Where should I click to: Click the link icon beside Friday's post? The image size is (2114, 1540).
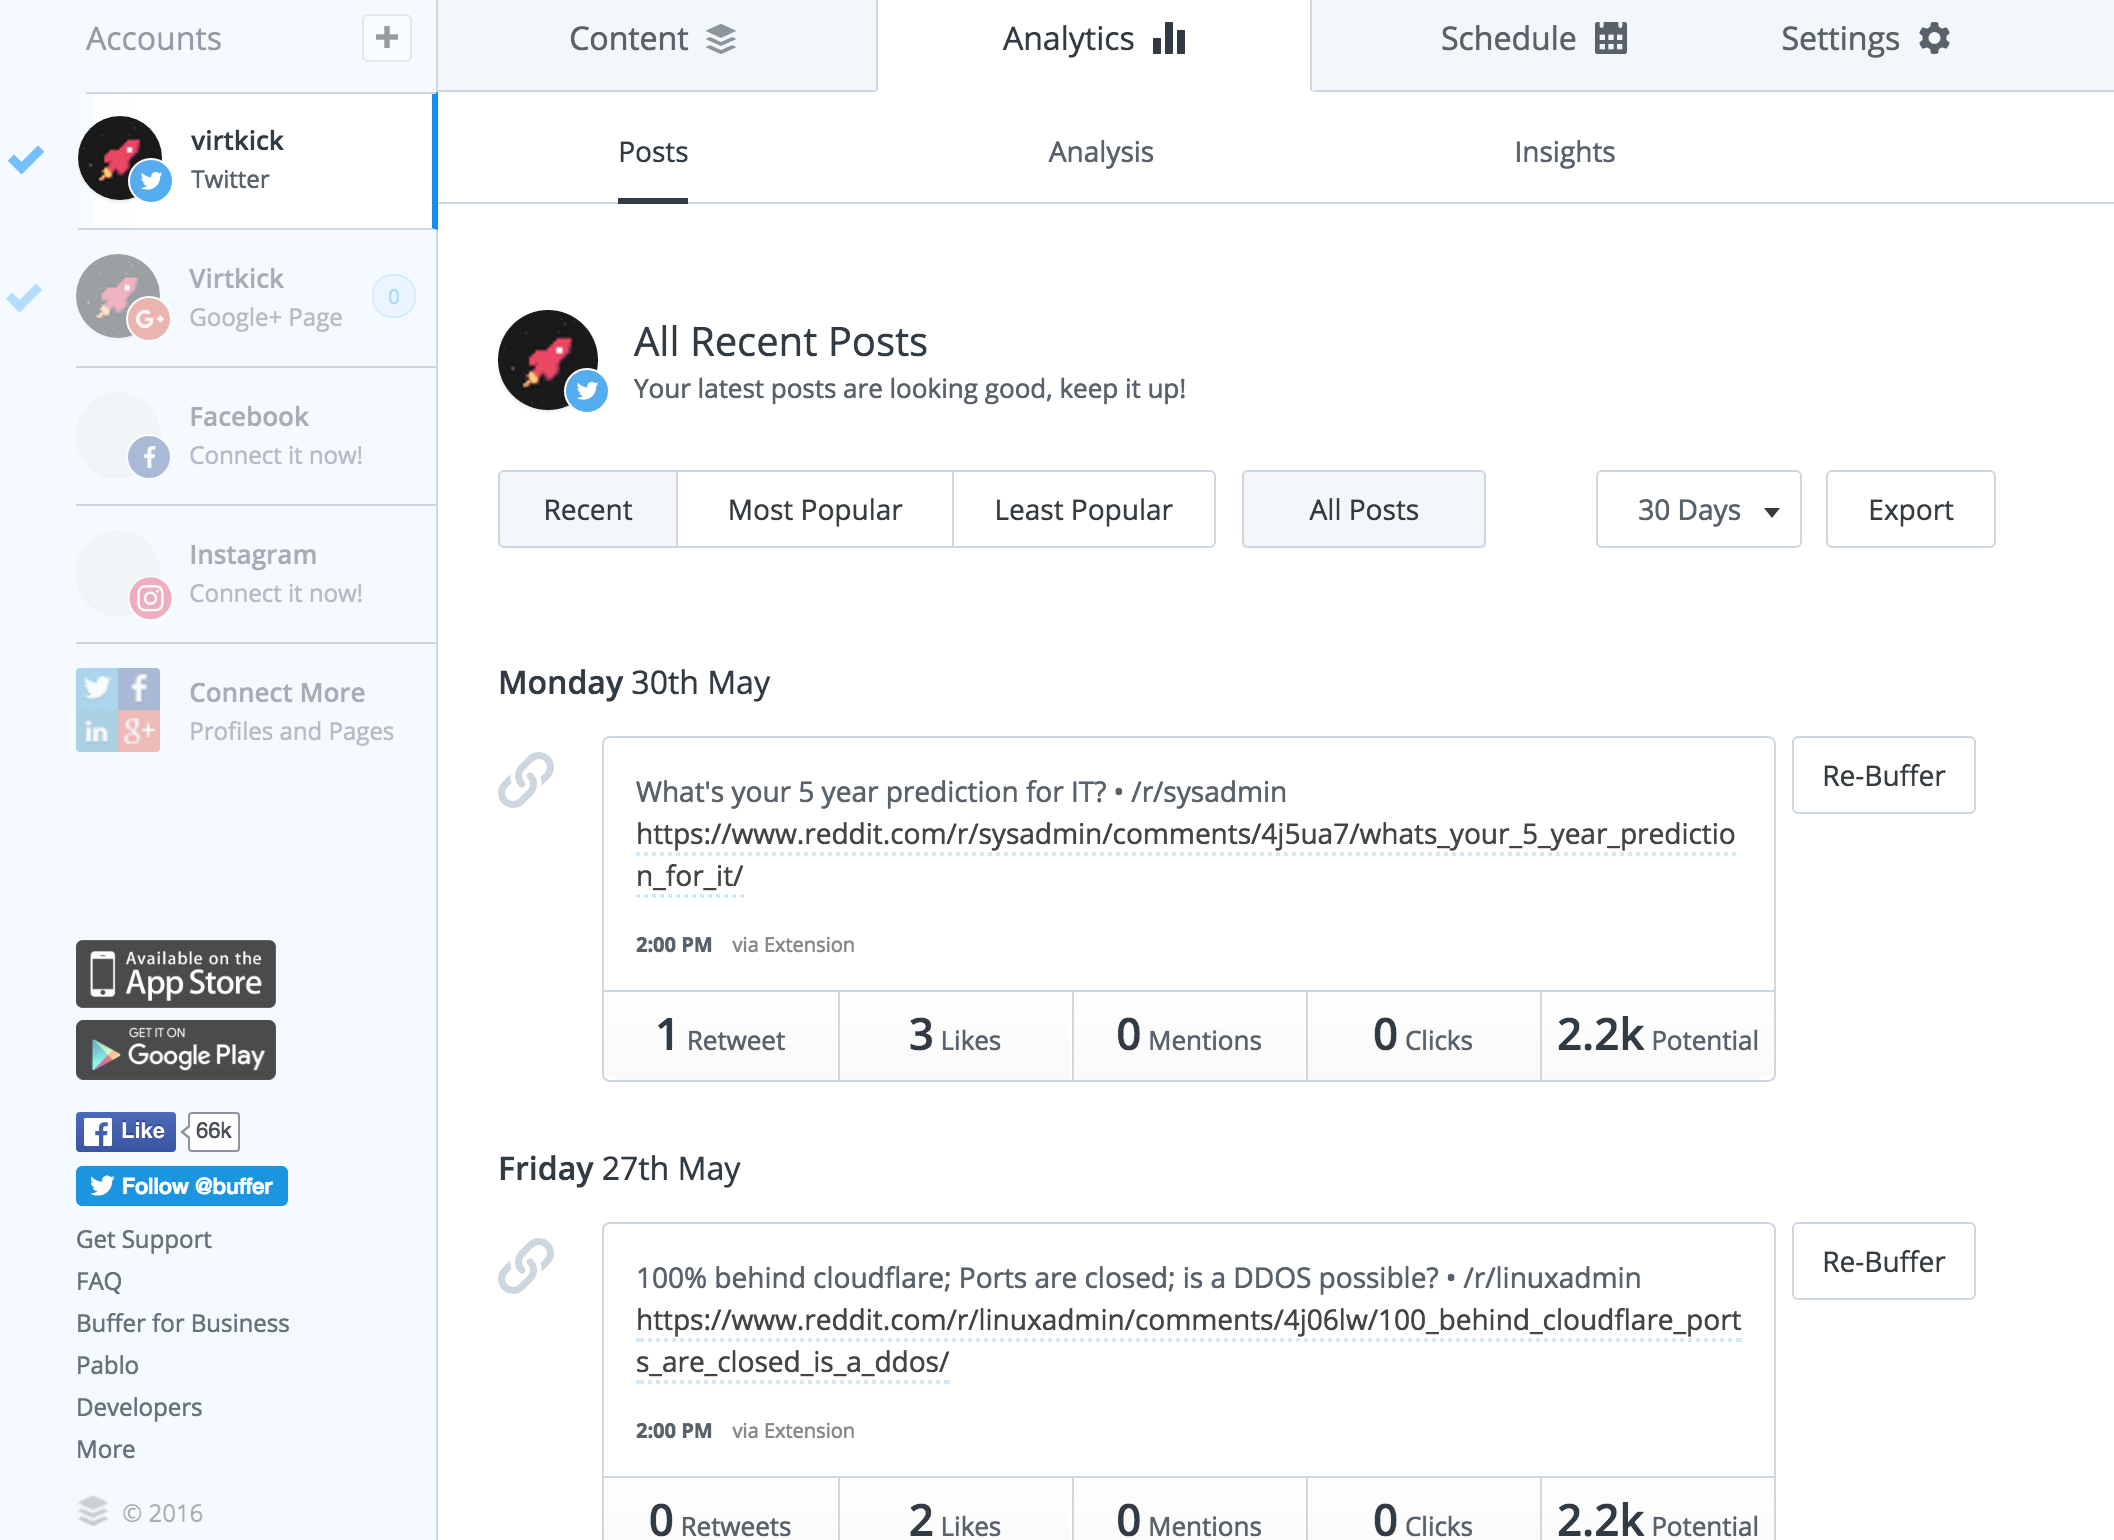click(x=526, y=1266)
